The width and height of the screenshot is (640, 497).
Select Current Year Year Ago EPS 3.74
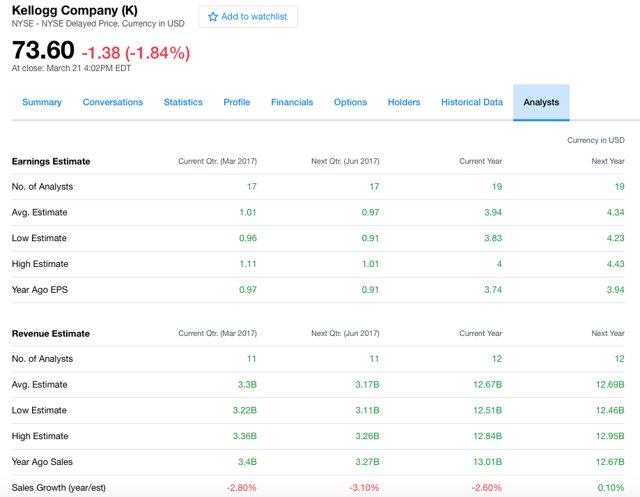(493, 290)
